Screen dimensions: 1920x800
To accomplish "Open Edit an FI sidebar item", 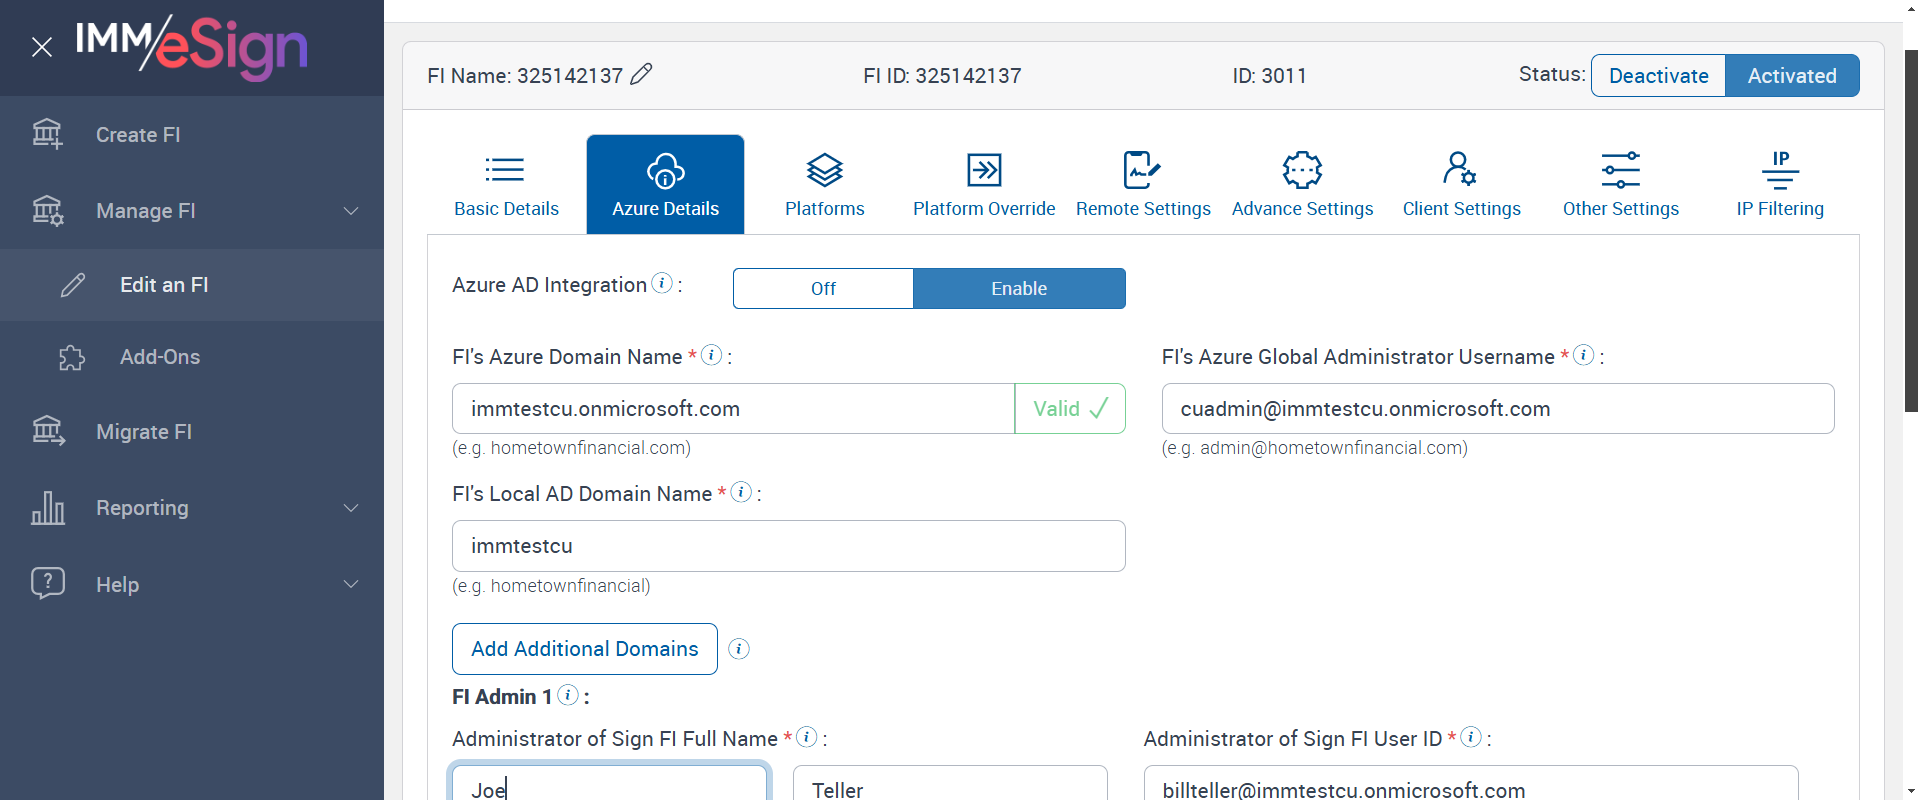I will [x=192, y=285].
